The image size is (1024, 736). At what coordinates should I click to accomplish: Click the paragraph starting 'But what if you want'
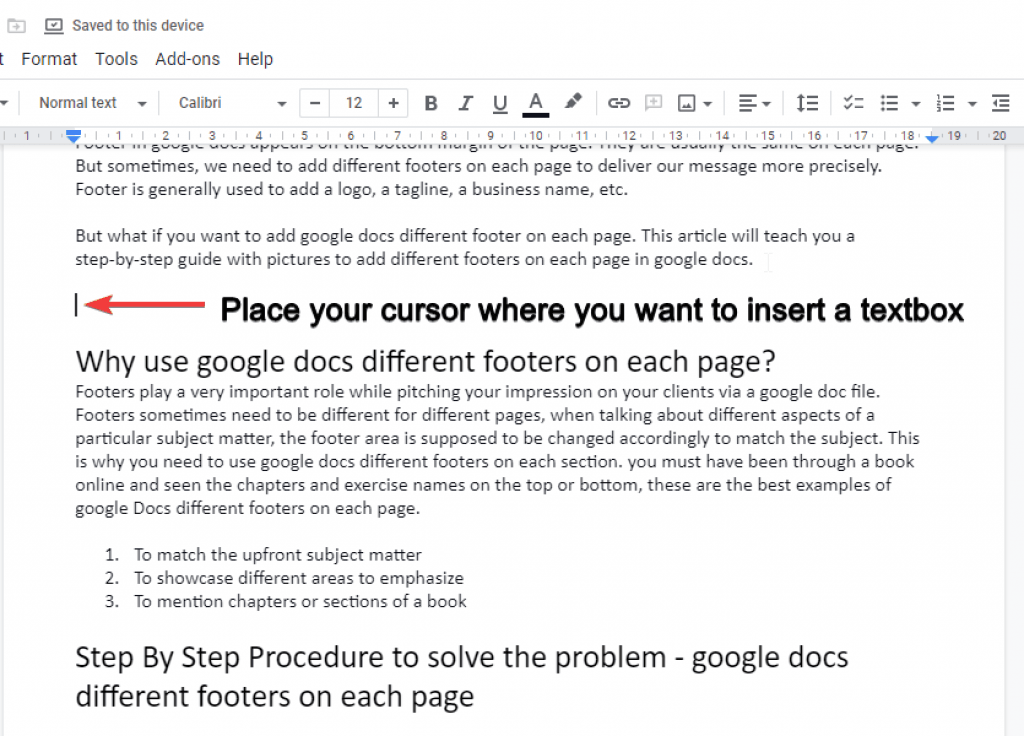(465, 248)
